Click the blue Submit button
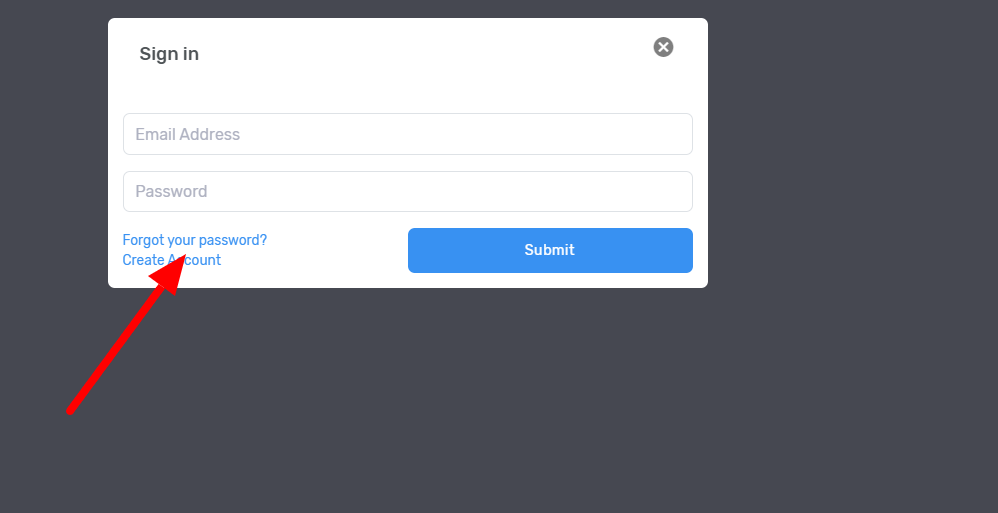Screen dimensions: 998x513 click(x=550, y=250)
